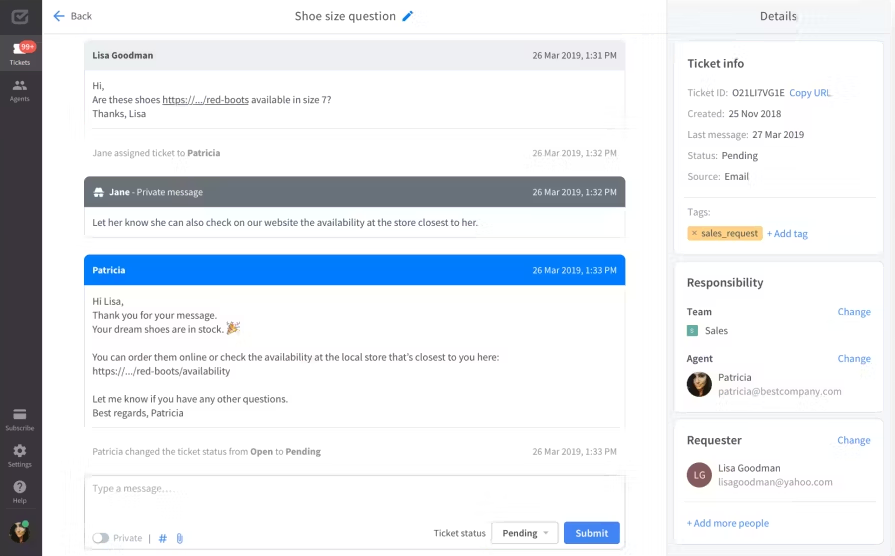
Task: Open the Subscribe icon in sidebar
Action: (20, 419)
